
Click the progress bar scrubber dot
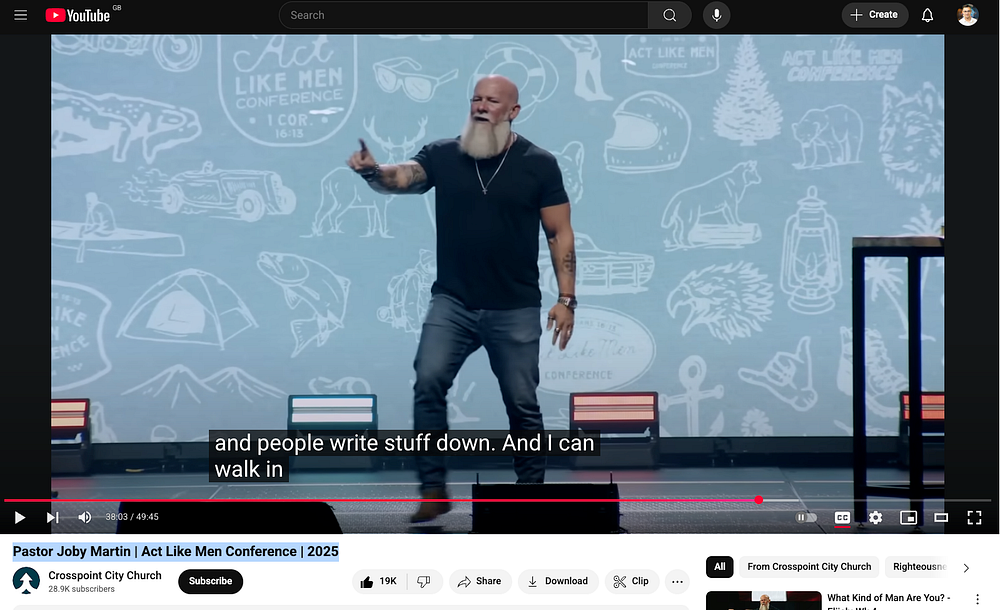(758, 500)
